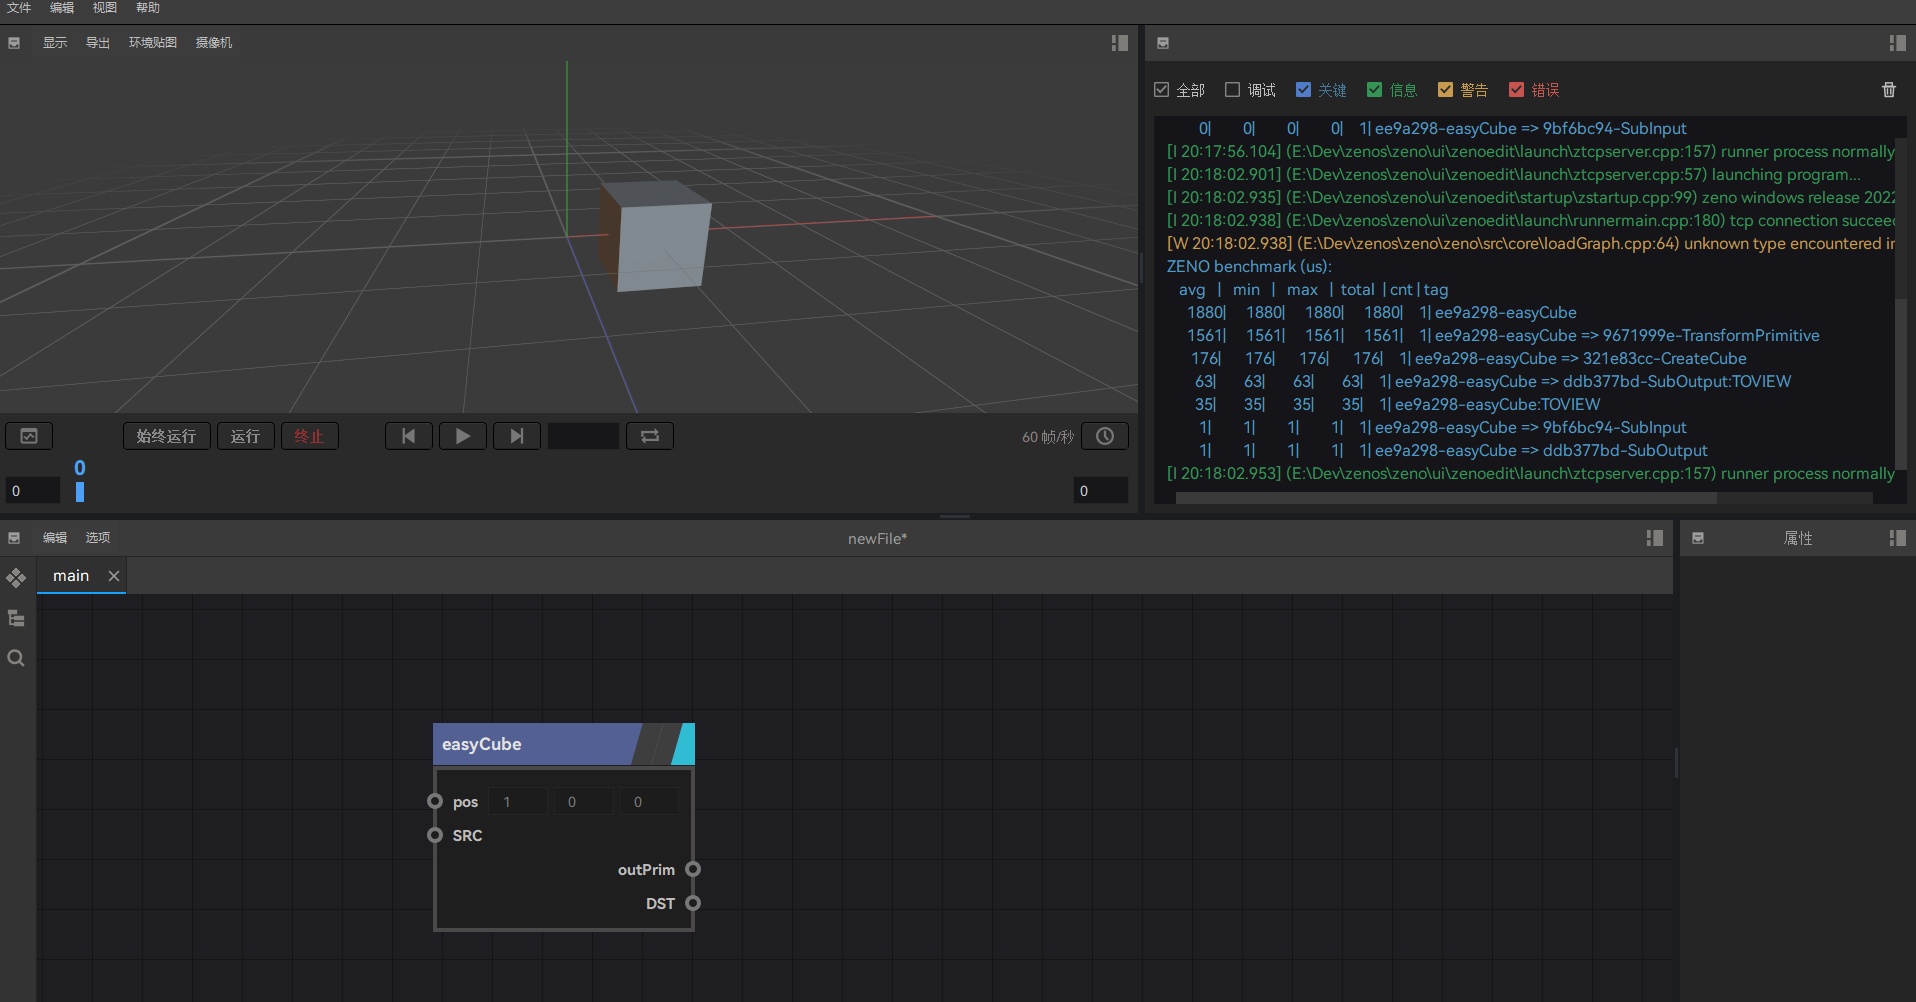The image size is (1916, 1002).
Task: Click the current frame input field
Action: click(583, 436)
